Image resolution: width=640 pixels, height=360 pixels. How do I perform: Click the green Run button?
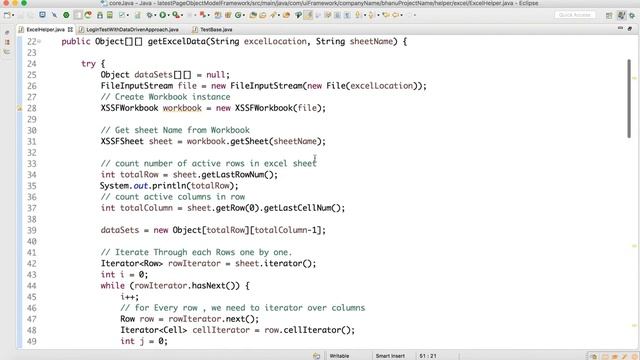pos(162,15)
